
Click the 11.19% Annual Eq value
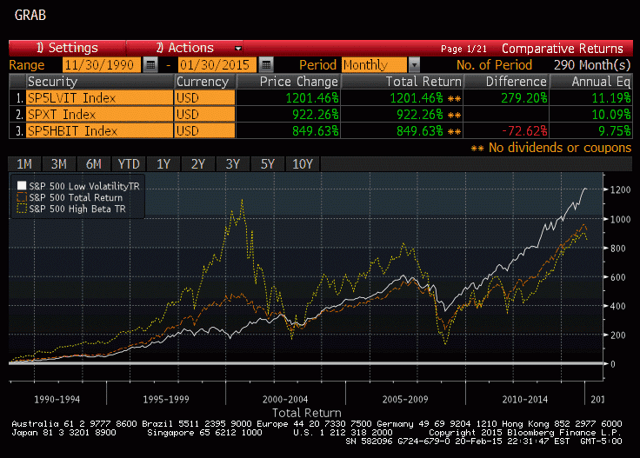(x=611, y=98)
